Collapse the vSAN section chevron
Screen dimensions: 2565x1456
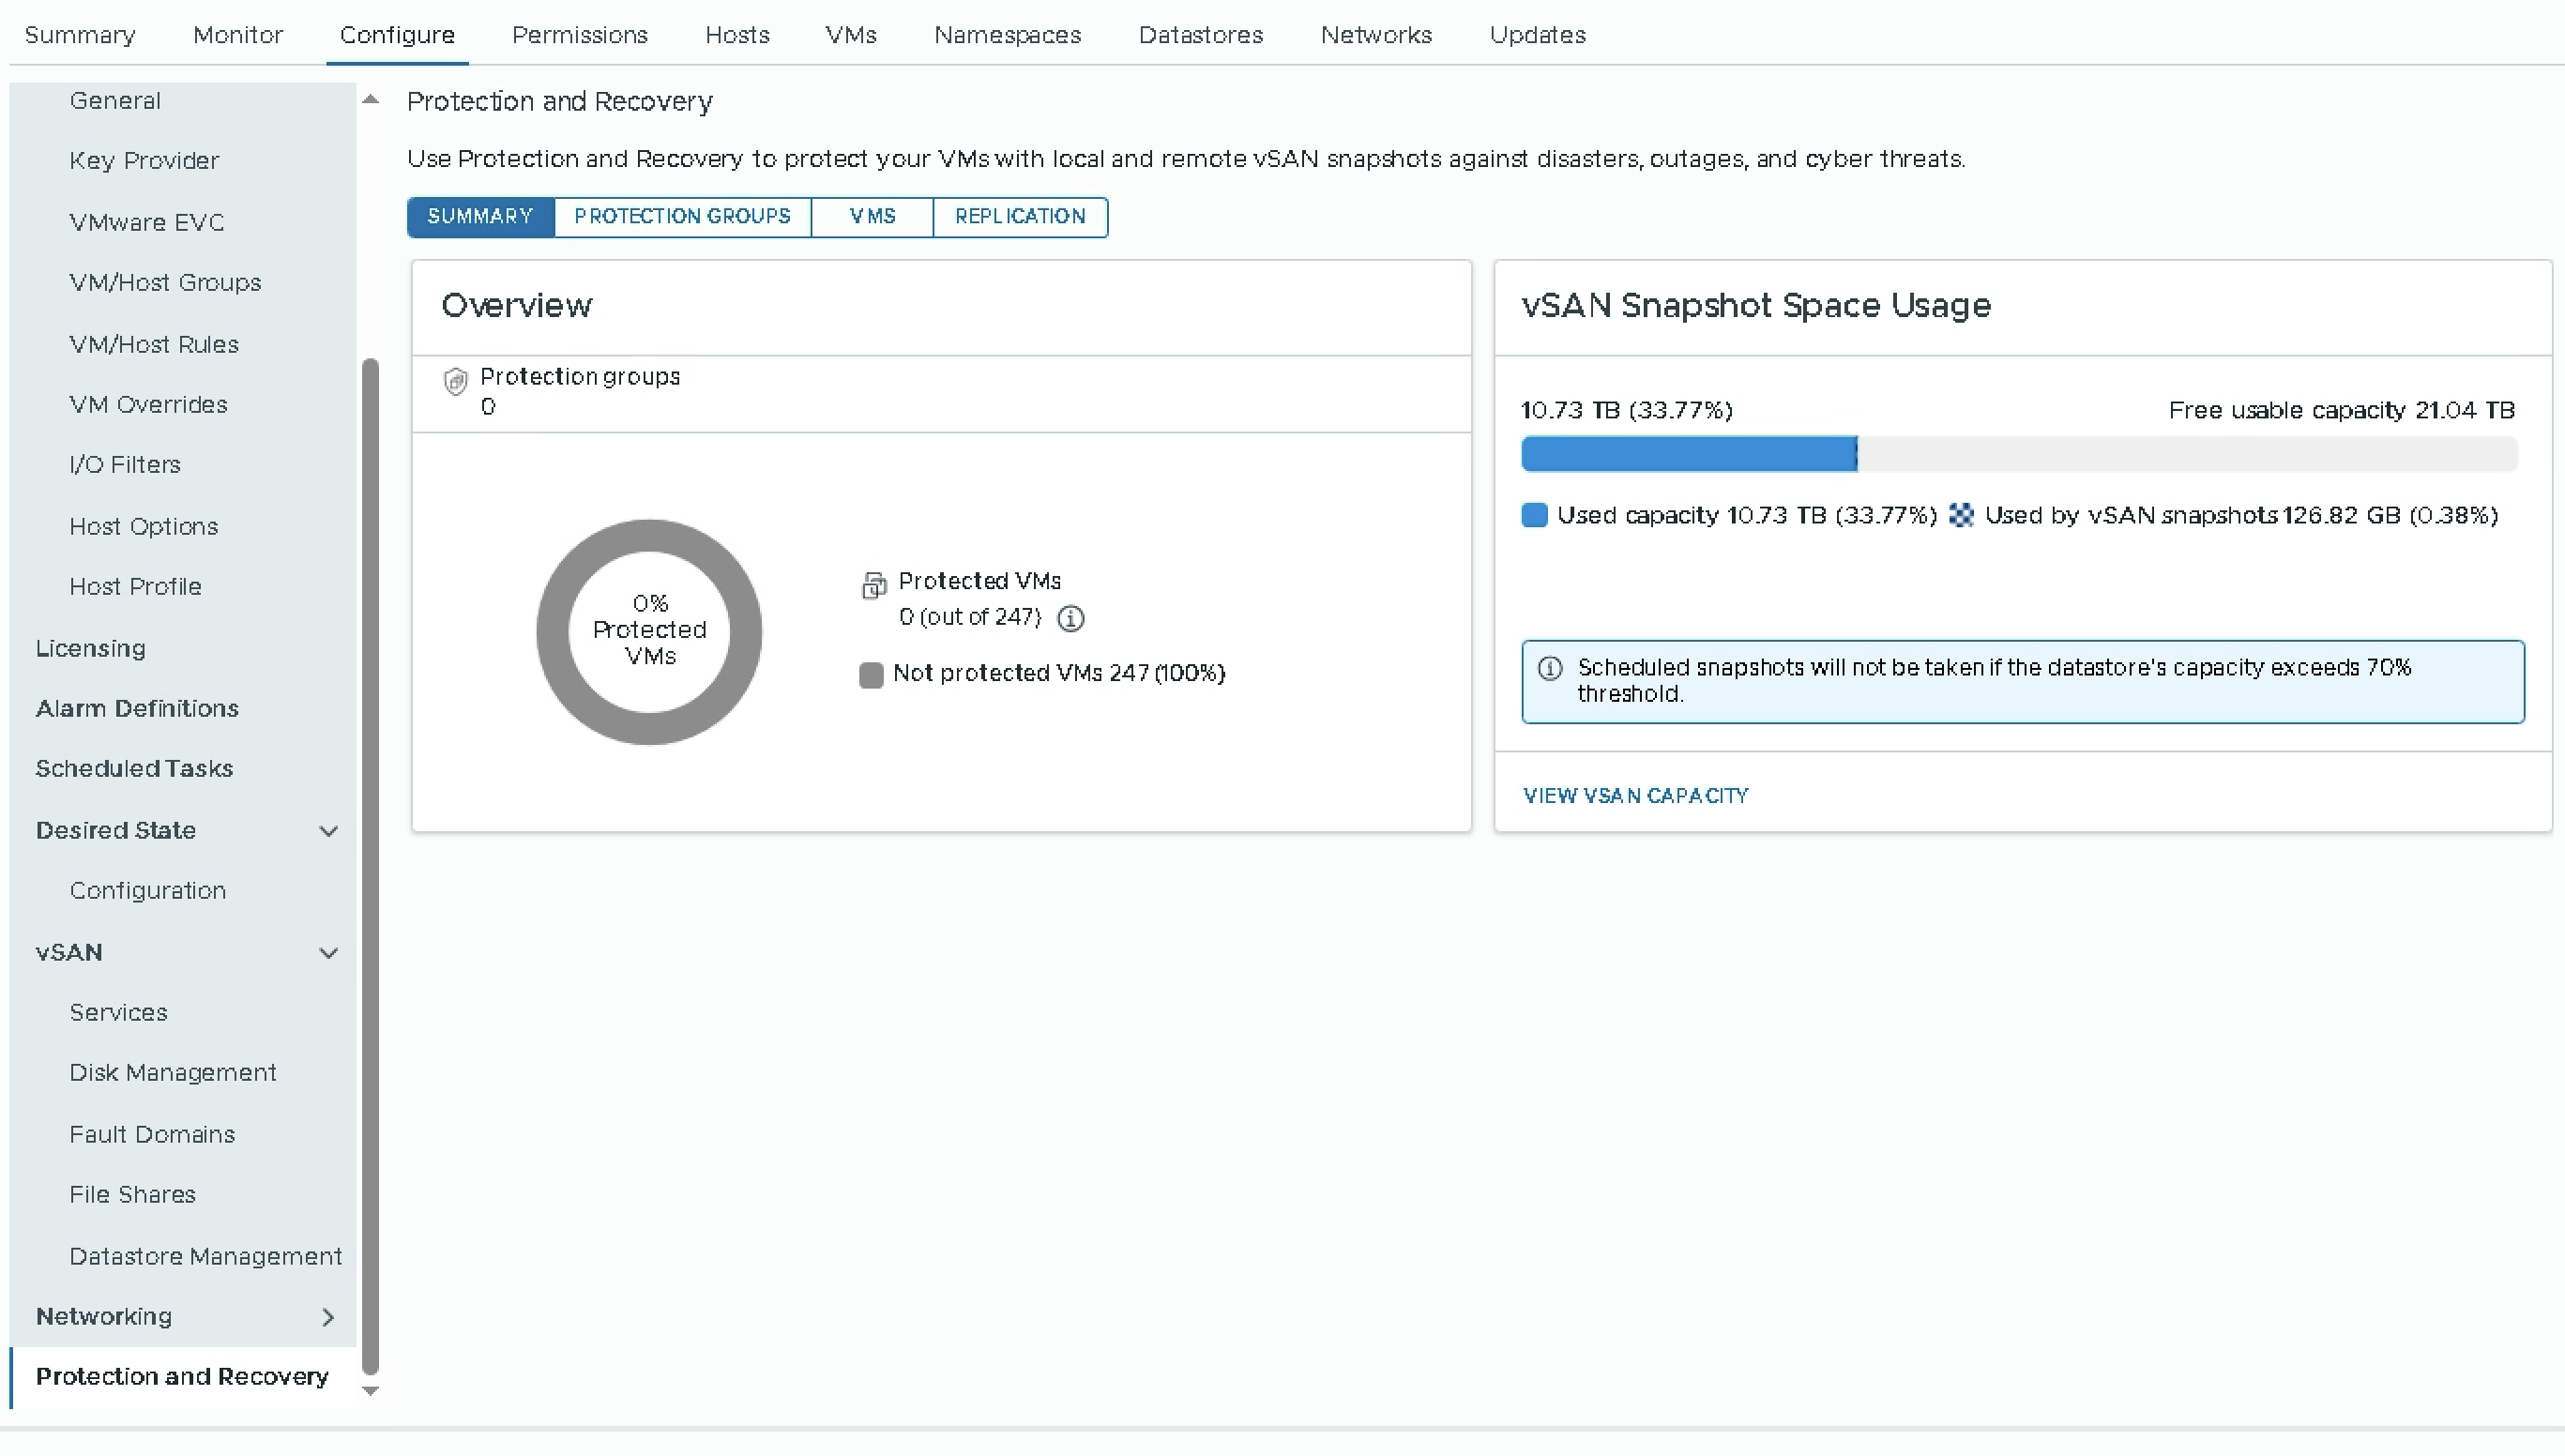328,953
